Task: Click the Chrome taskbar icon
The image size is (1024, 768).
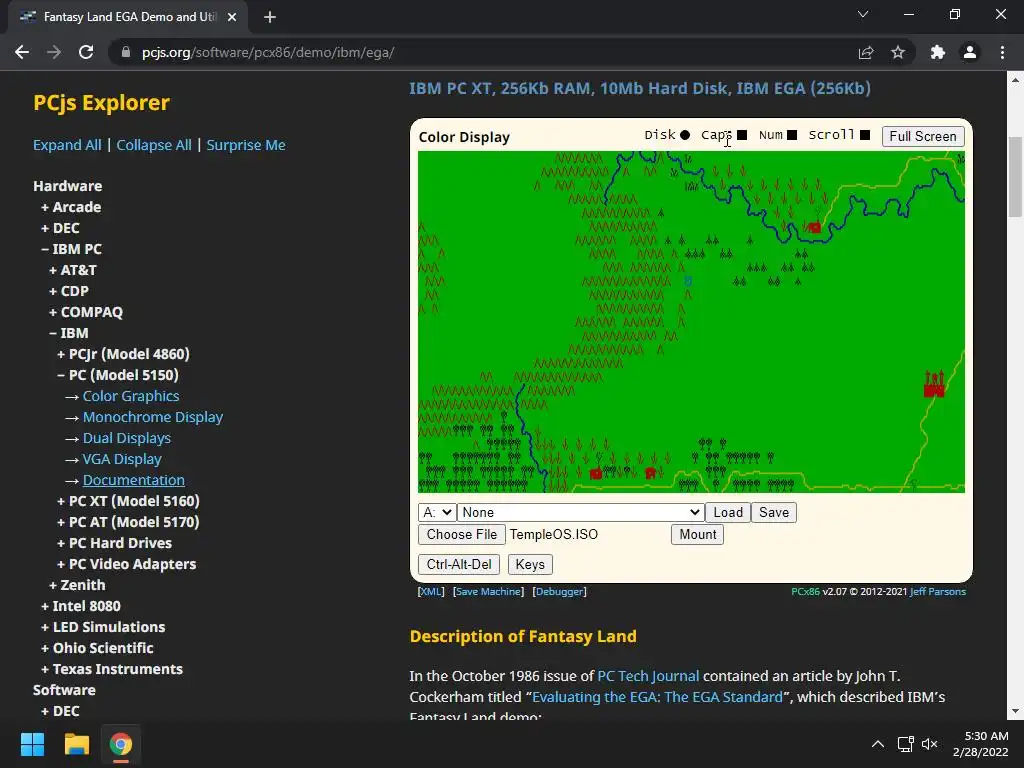Action: [121, 744]
